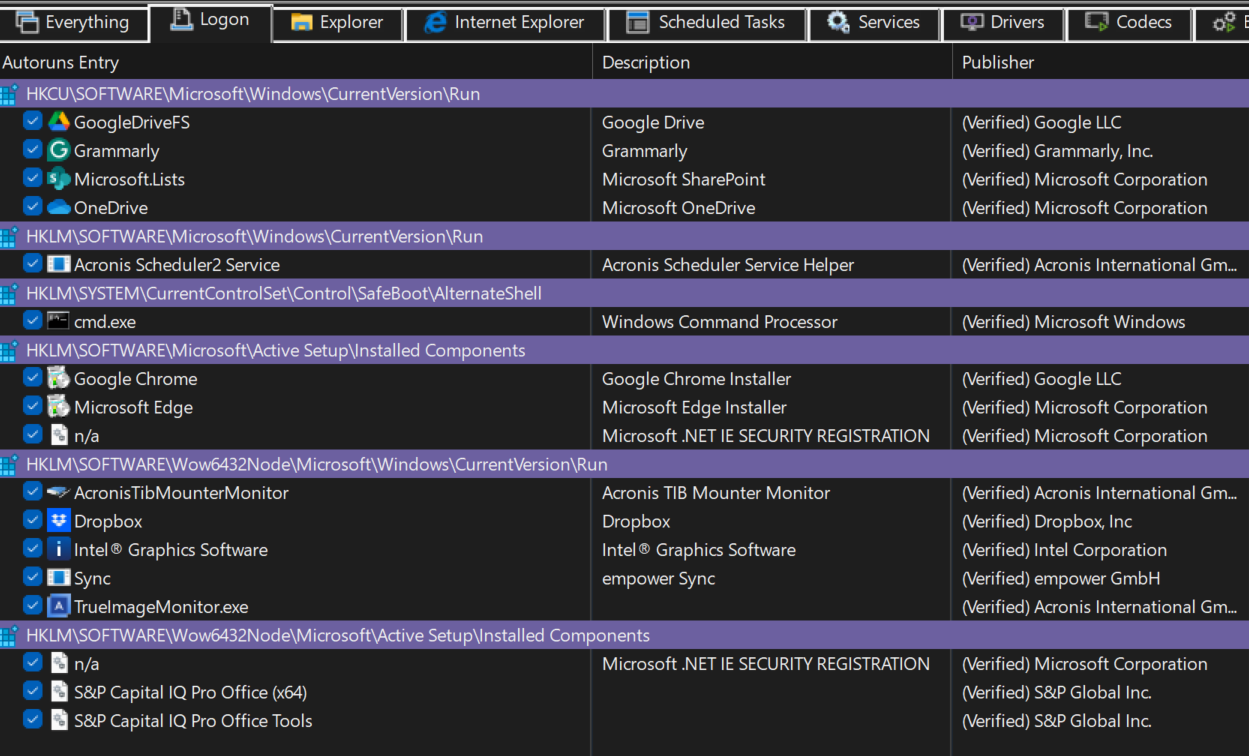Uncheck S&P Capital IQ Pro Office Tools

32,720
